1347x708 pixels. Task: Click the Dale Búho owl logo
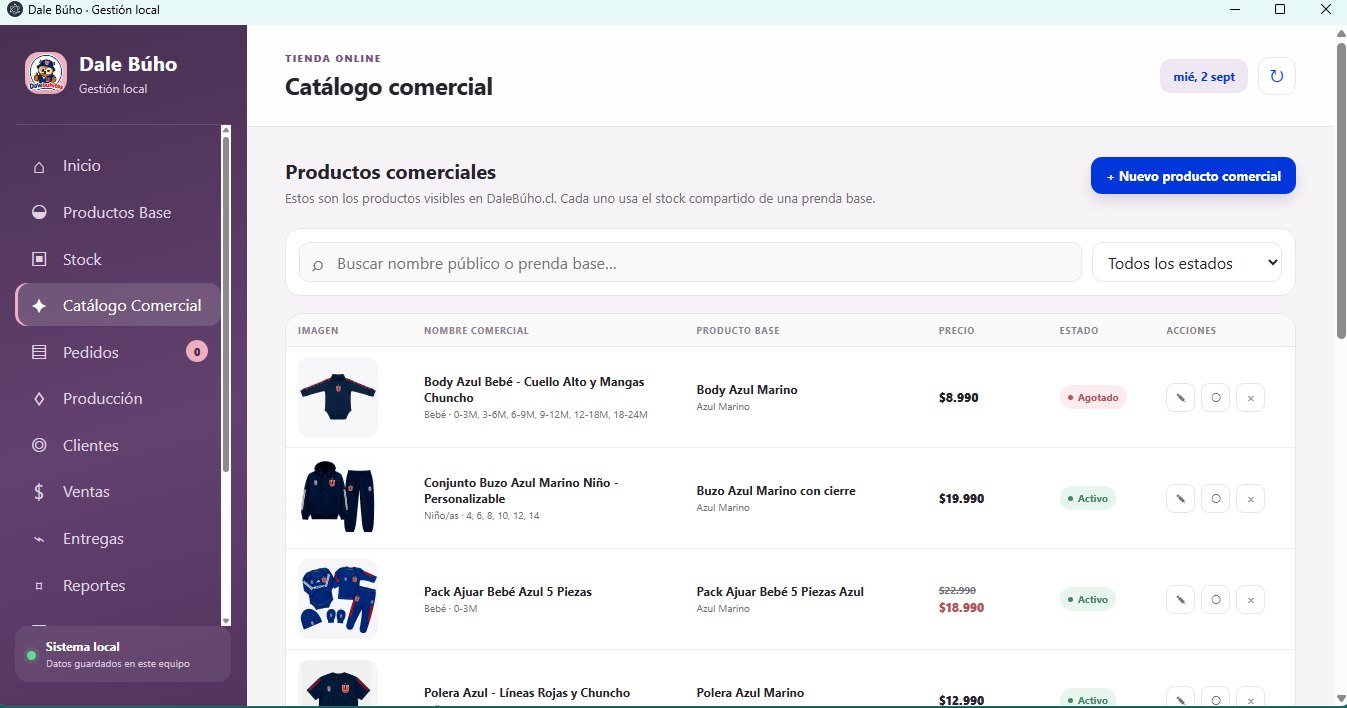tap(46, 73)
